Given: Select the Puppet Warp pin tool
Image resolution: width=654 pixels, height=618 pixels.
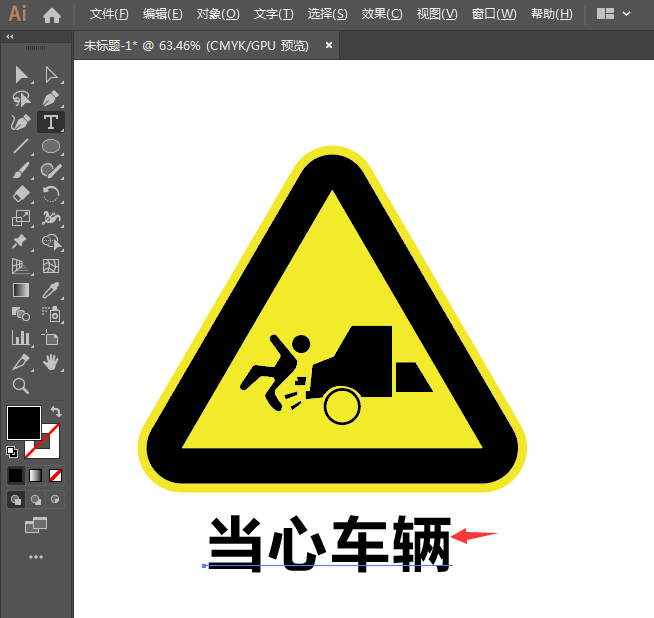Looking at the screenshot, I should 20,242.
